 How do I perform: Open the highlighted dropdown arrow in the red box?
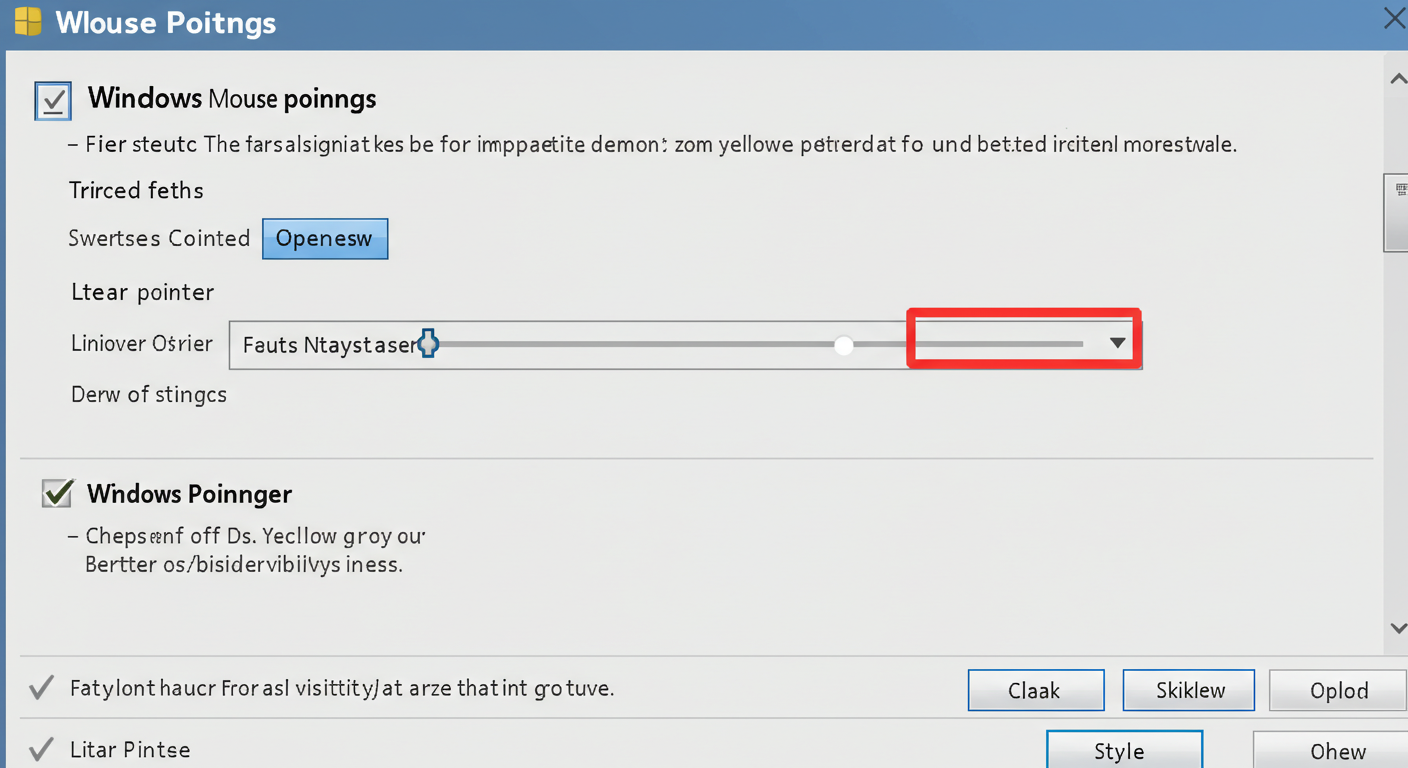(x=1117, y=342)
